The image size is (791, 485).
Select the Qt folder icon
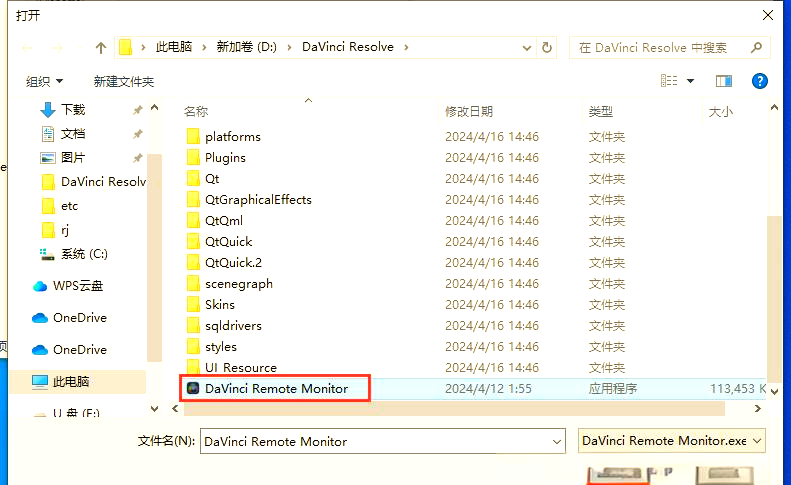click(x=193, y=179)
